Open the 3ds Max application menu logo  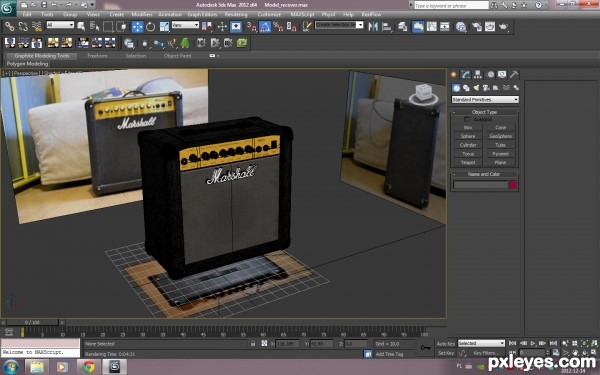pos(8,8)
